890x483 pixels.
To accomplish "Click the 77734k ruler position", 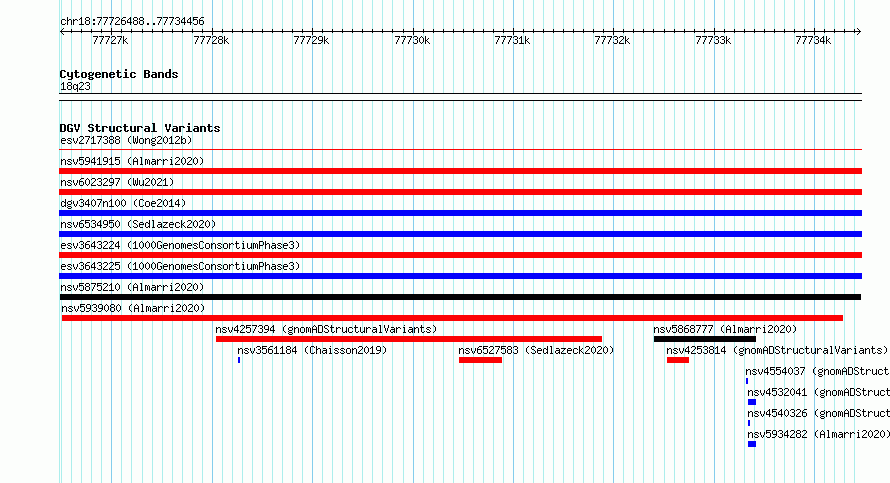I will 813,40.
